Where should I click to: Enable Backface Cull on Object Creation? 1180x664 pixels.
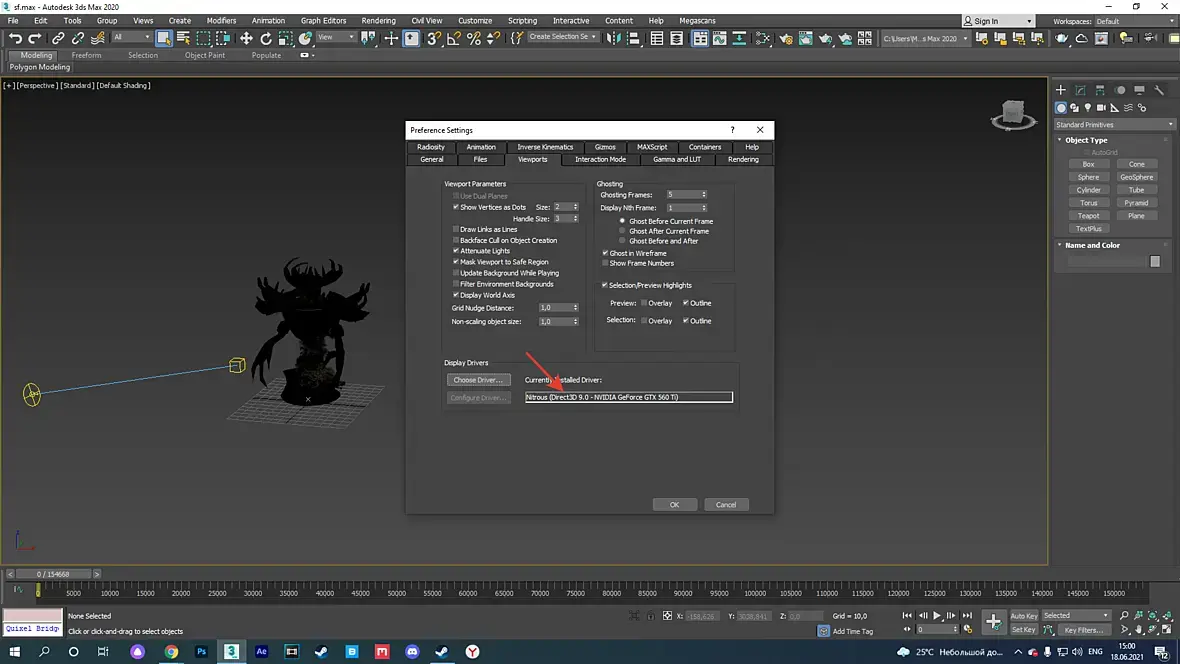456,240
